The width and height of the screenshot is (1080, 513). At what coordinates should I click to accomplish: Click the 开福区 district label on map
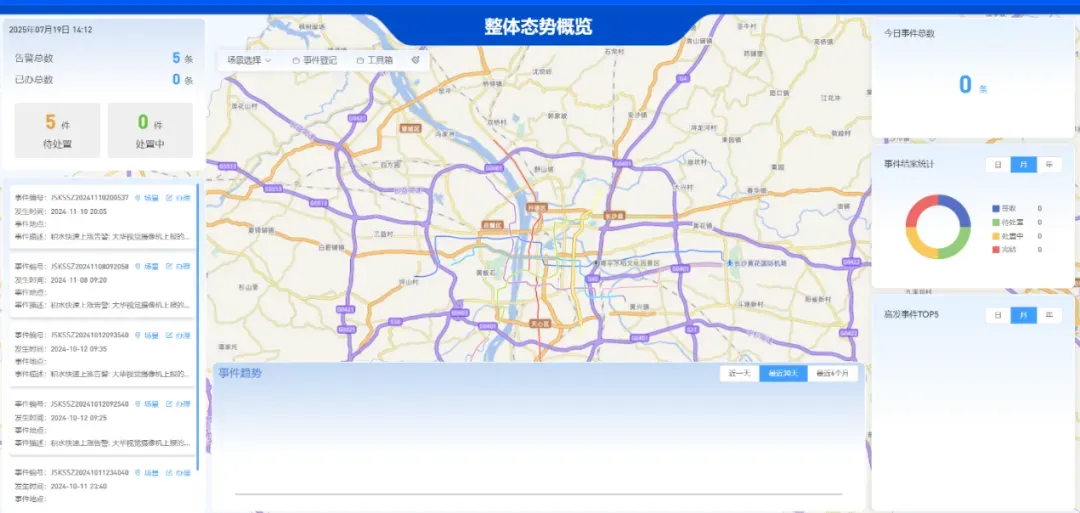[x=536, y=207]
